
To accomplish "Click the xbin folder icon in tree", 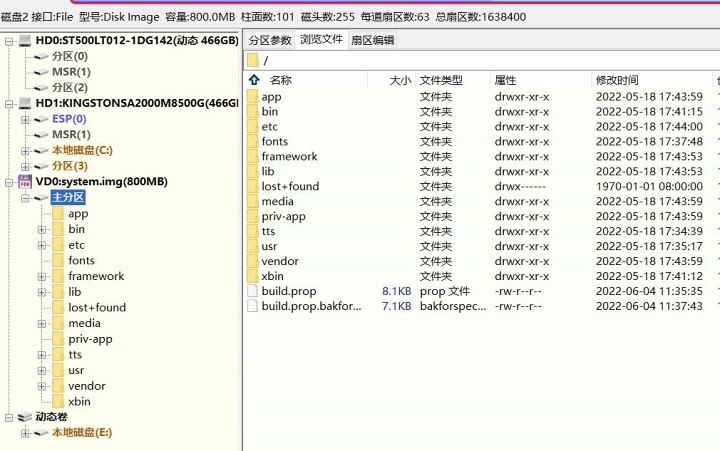I will [x=58, y=401].
